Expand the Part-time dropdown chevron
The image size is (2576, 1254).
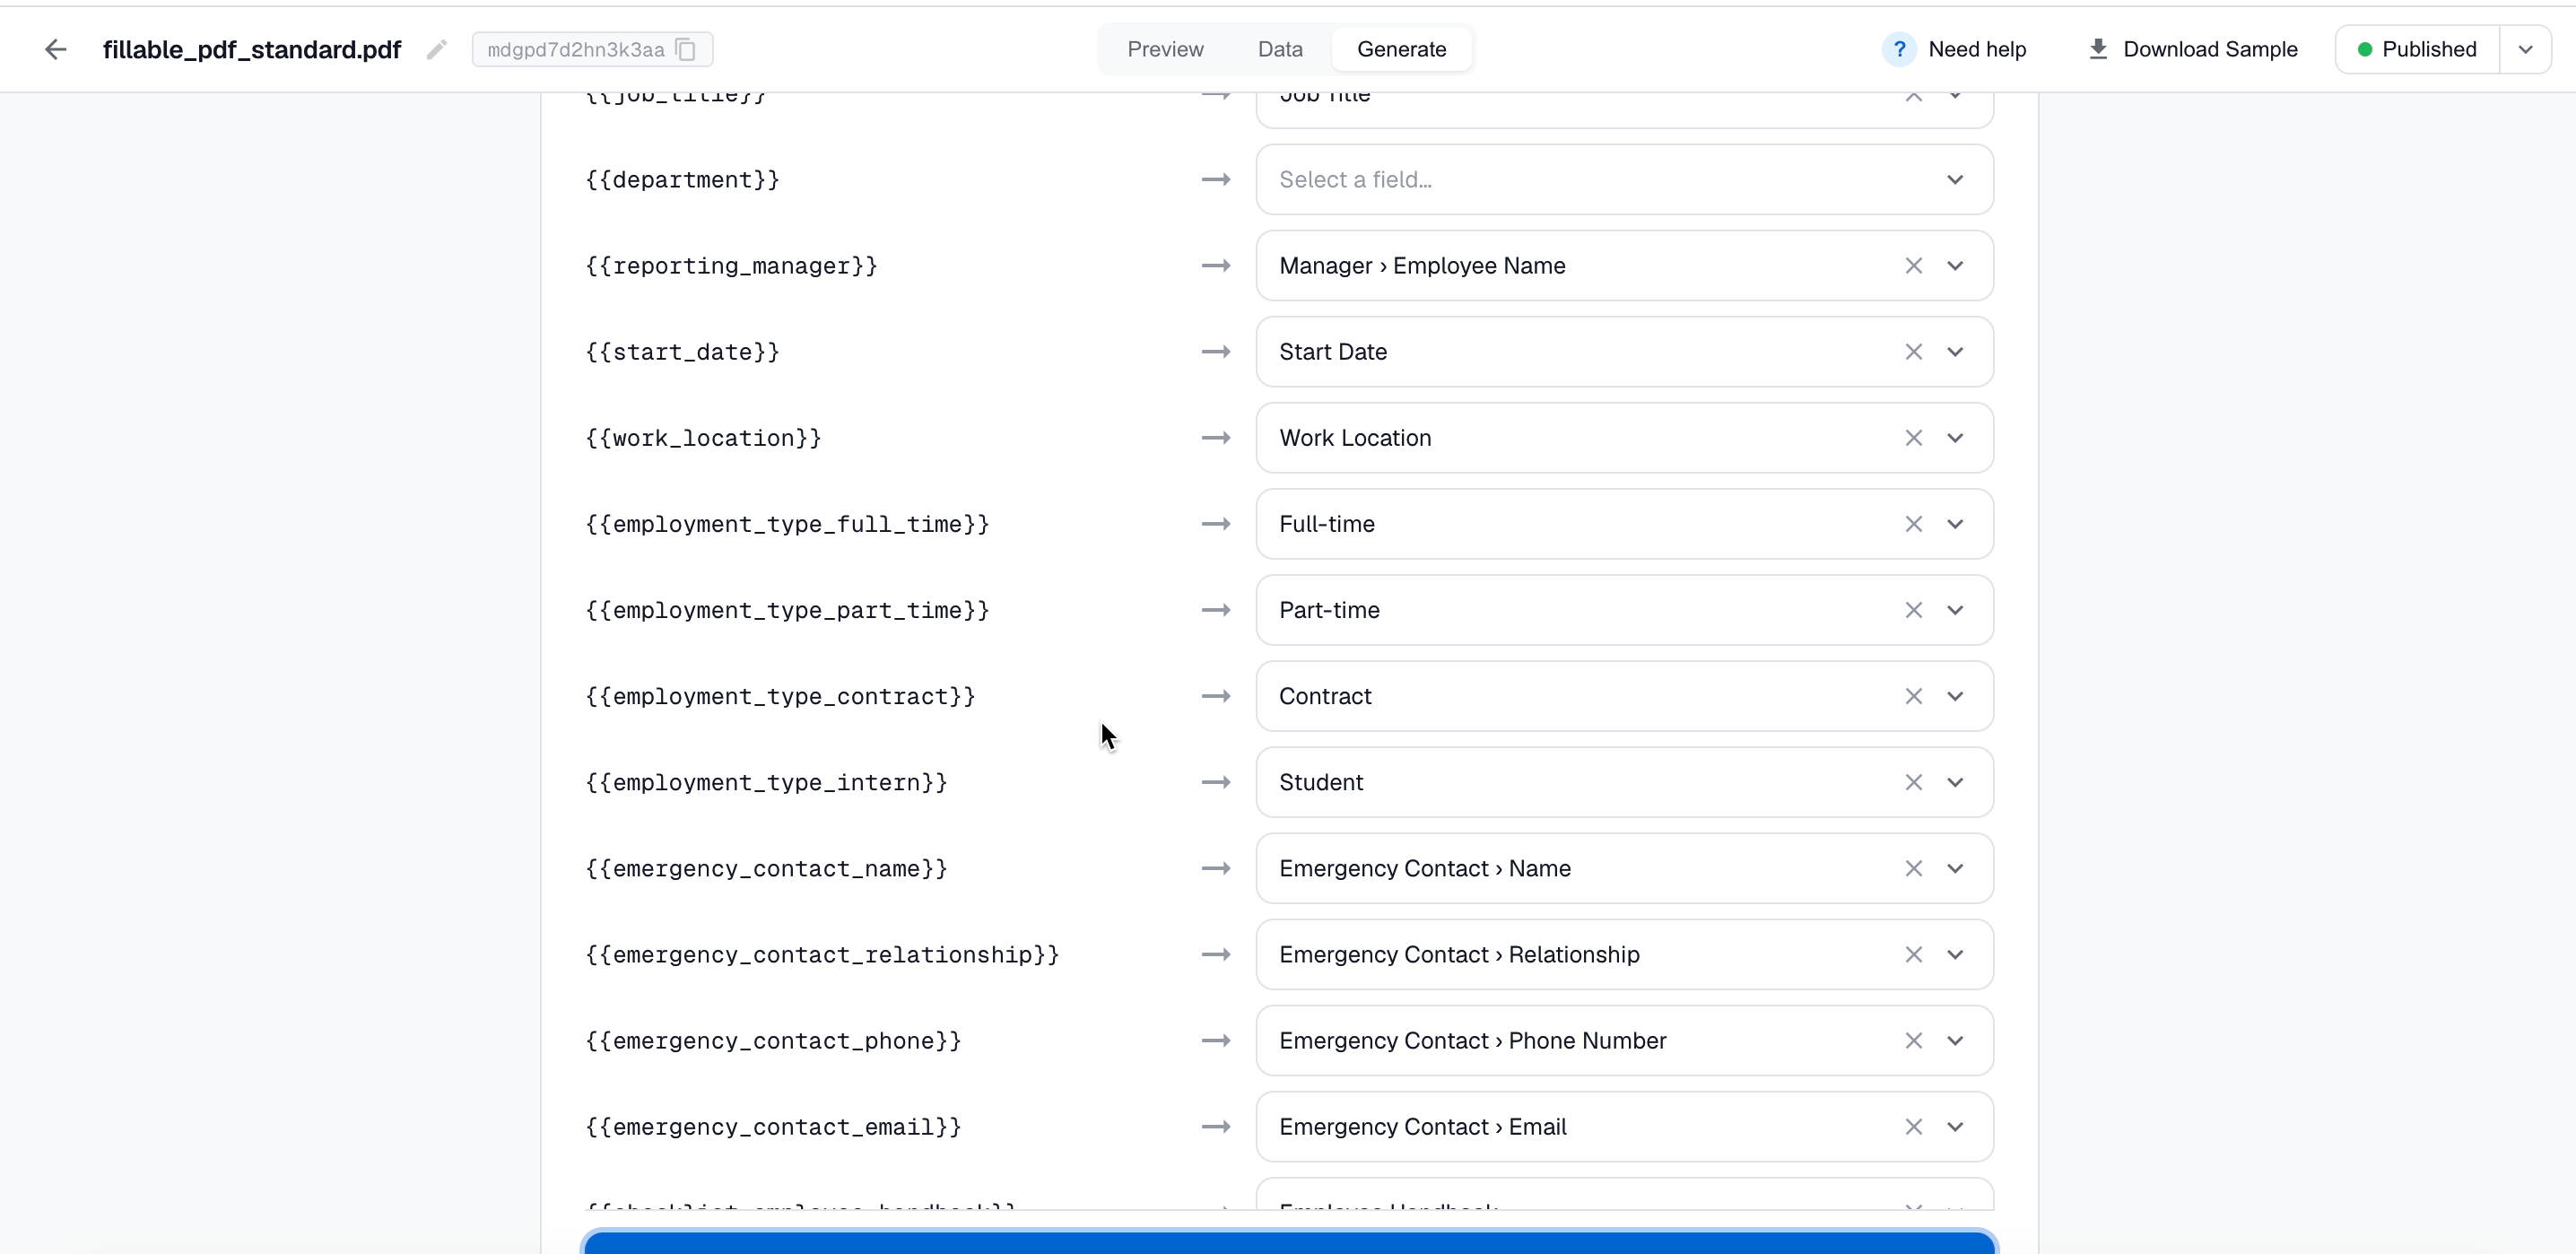[1954, 609]
